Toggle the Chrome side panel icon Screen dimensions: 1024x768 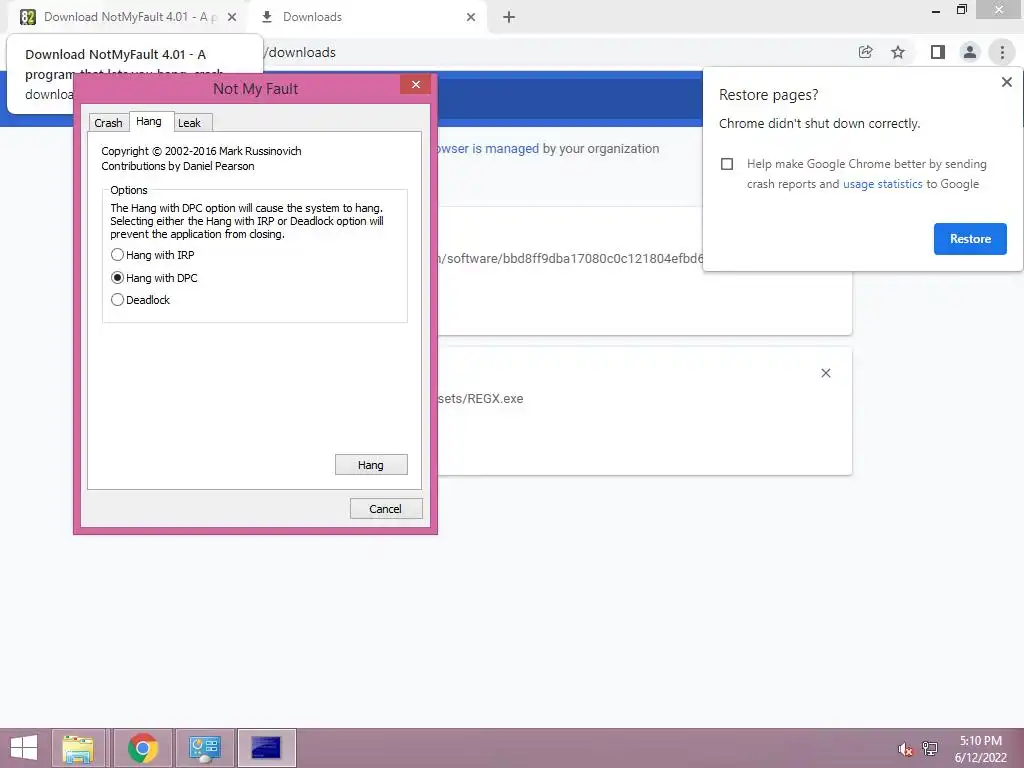click(x=938, y=52)
